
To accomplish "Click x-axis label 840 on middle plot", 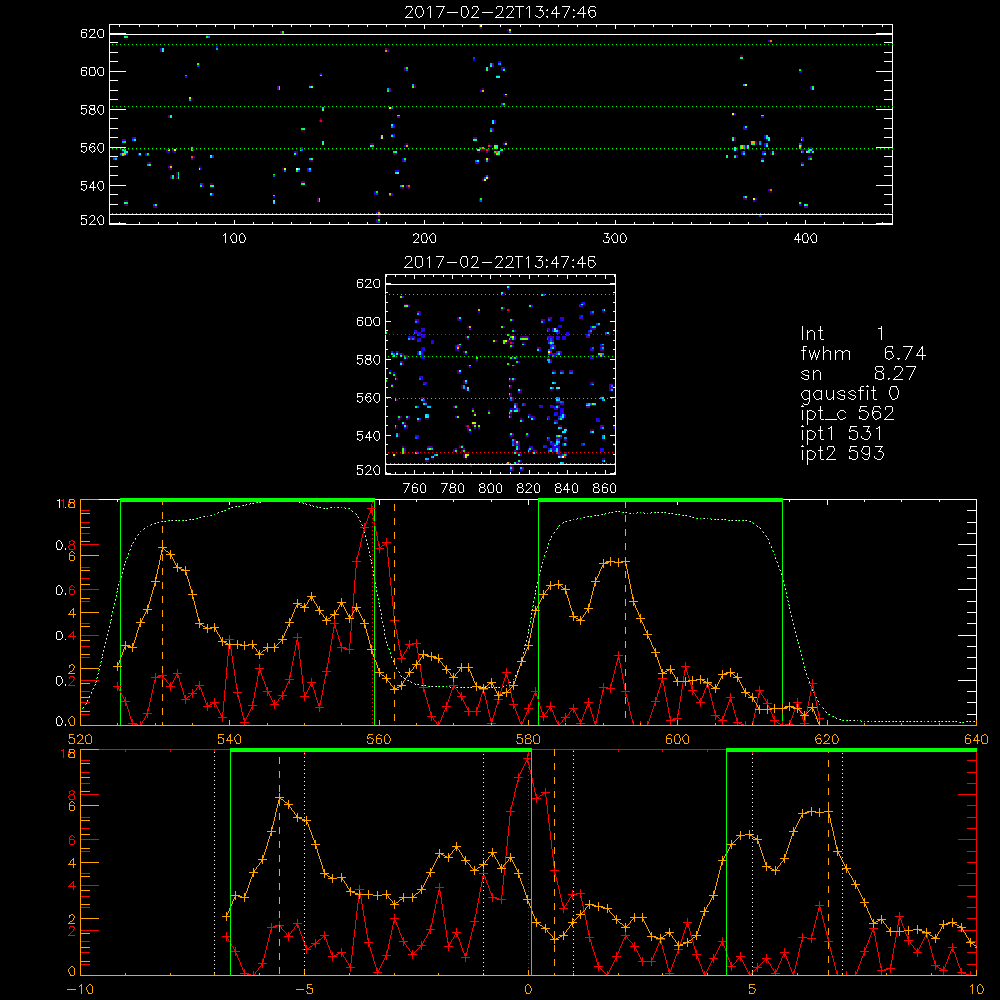I will pos(566,489).
